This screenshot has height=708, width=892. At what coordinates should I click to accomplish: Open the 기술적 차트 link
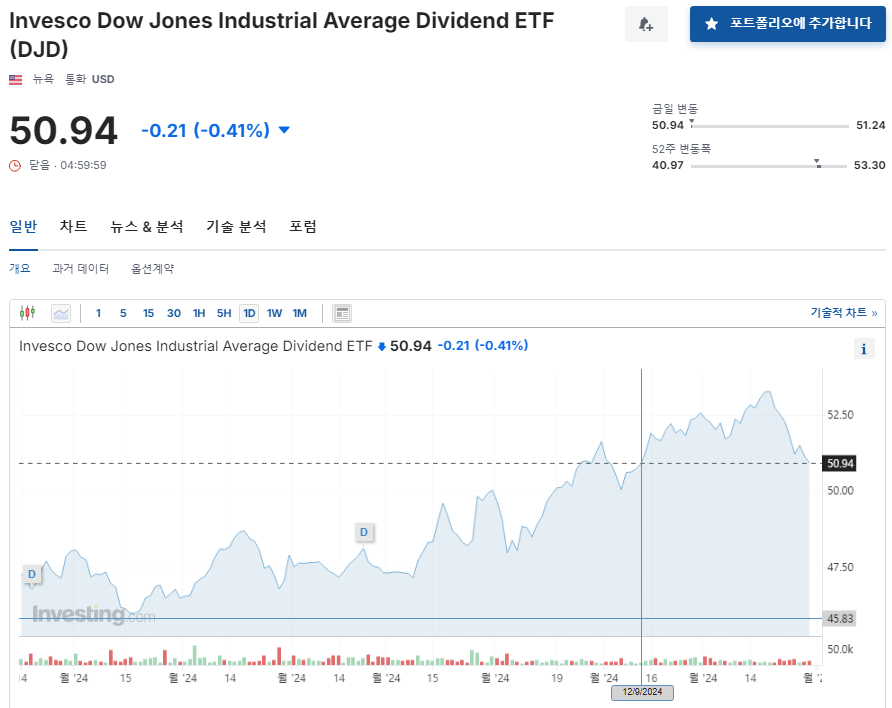click(844, 313)
